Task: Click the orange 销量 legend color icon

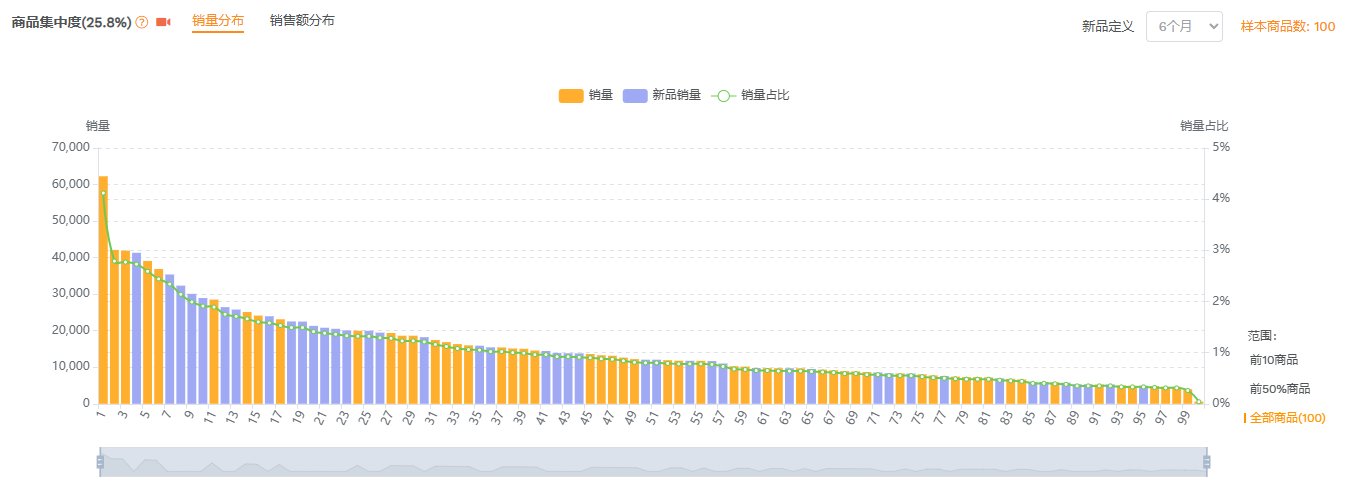Action: [x=570, y=96]
